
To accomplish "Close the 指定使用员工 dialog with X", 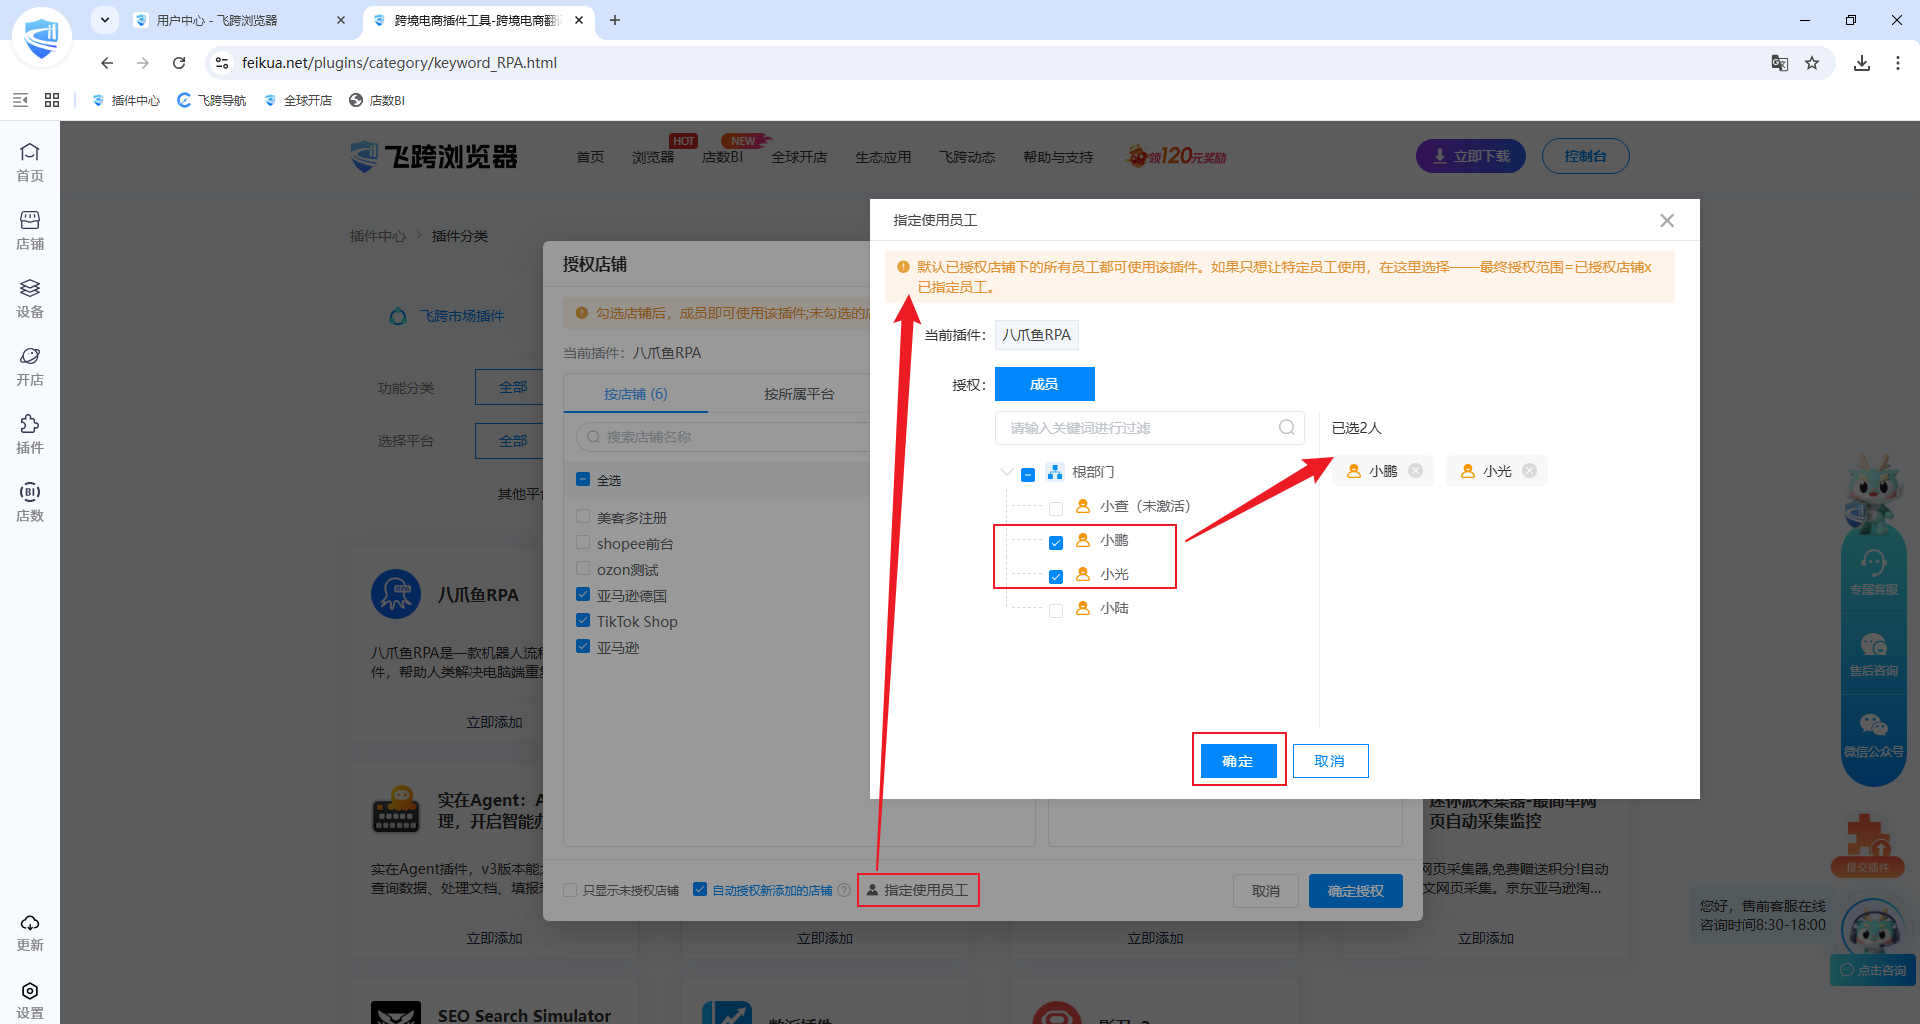I will [x=1667, y=220].
